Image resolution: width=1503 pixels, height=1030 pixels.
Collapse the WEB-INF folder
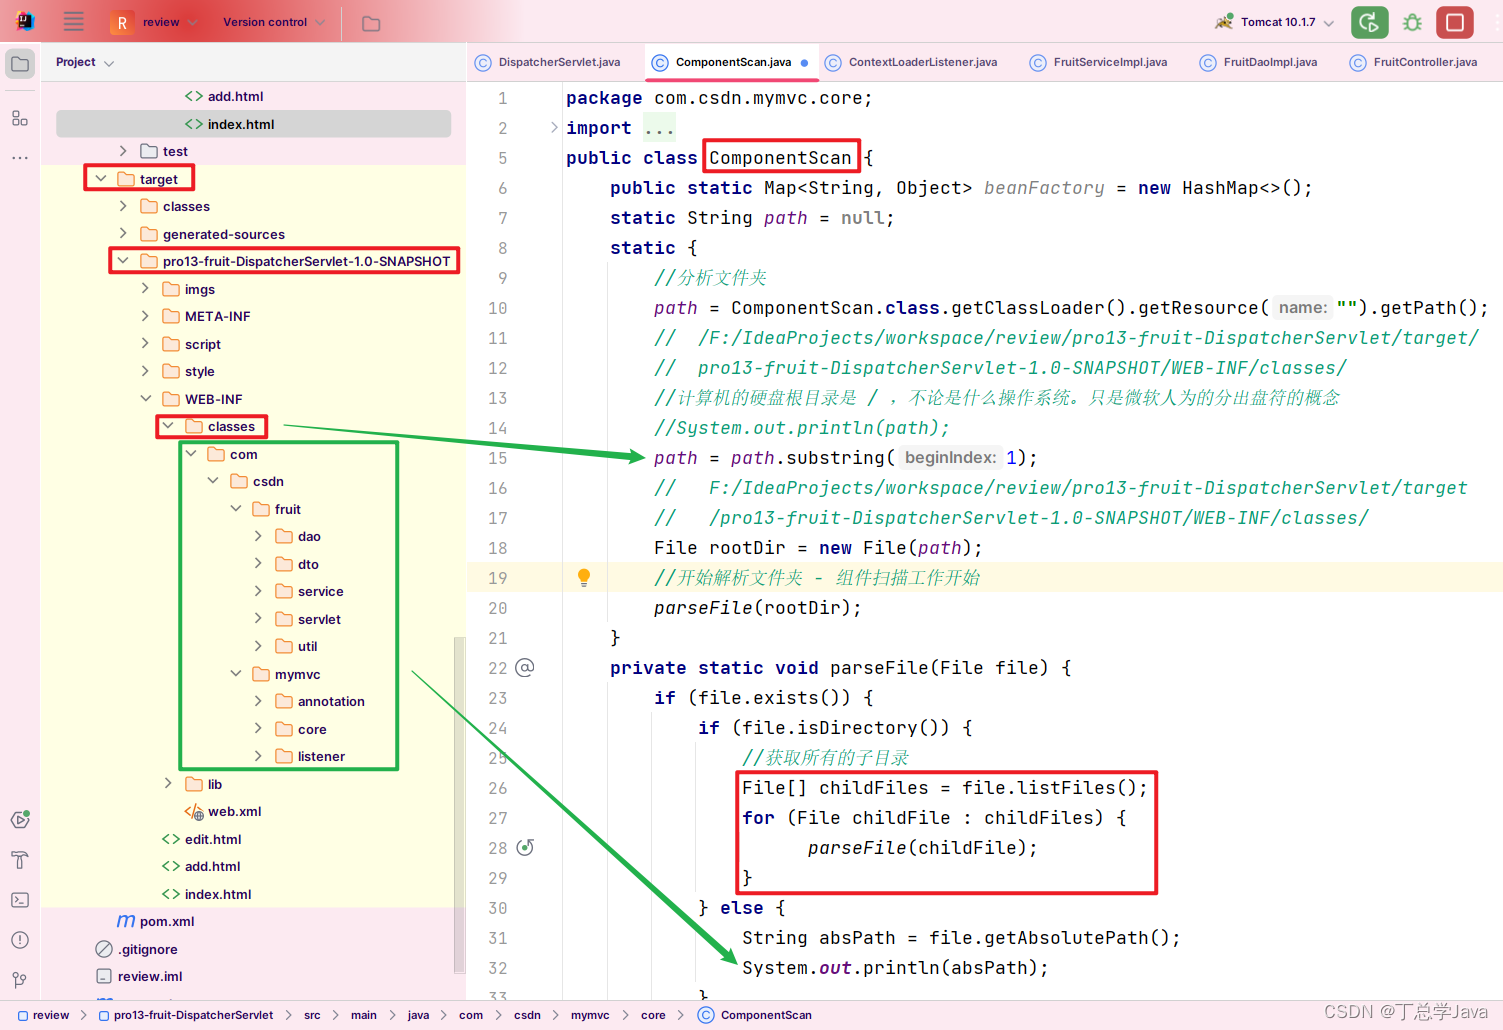(146, 399)
